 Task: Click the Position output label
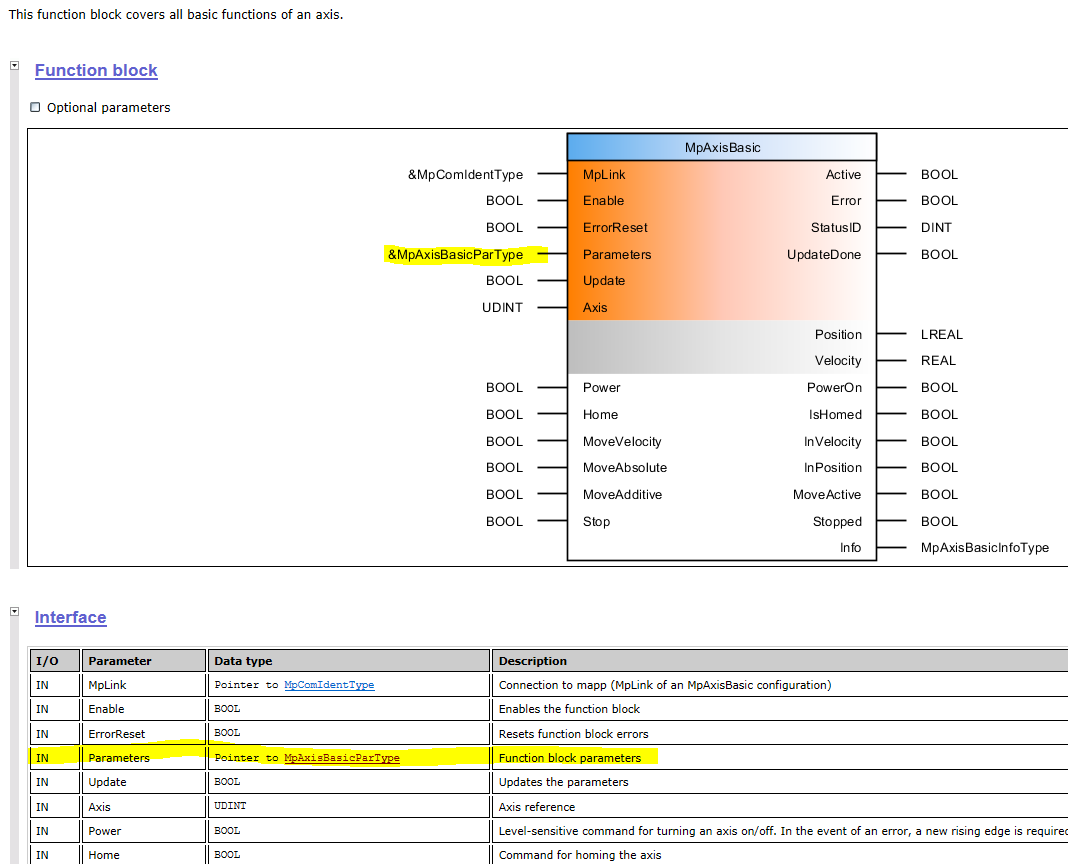tap(838, 335)
